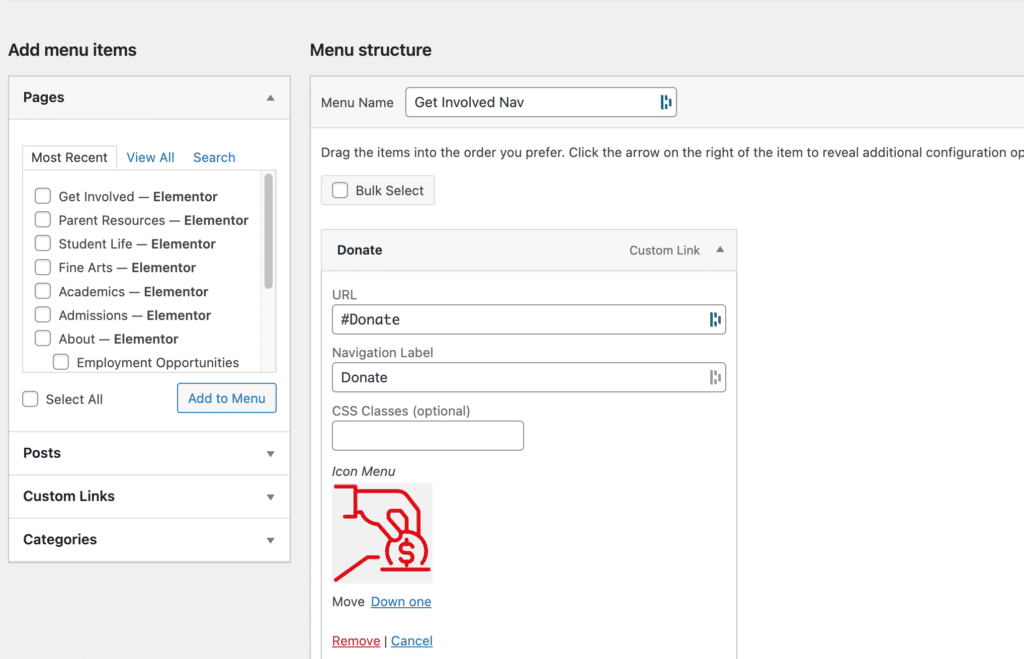The height and width of the screenshot is (659, 1024).
Task: Click the password manager icon in URL field
Action: coord(715,320)
